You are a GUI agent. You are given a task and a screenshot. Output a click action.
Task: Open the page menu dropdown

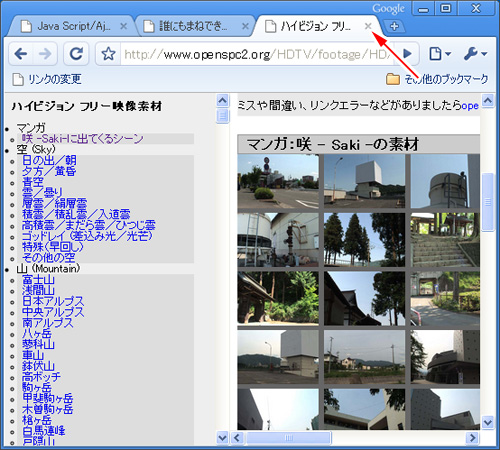(x=440, y=53)
